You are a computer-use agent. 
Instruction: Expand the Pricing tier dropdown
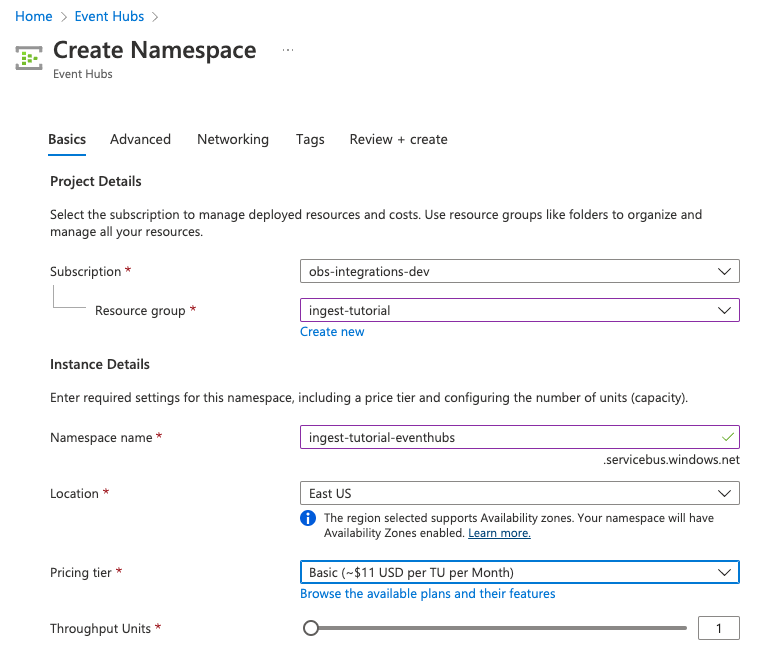tap(519, 572)
